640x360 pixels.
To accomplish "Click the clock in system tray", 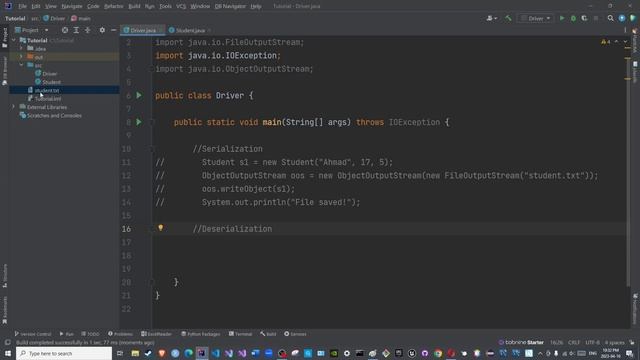I will (x=611, y=353).
